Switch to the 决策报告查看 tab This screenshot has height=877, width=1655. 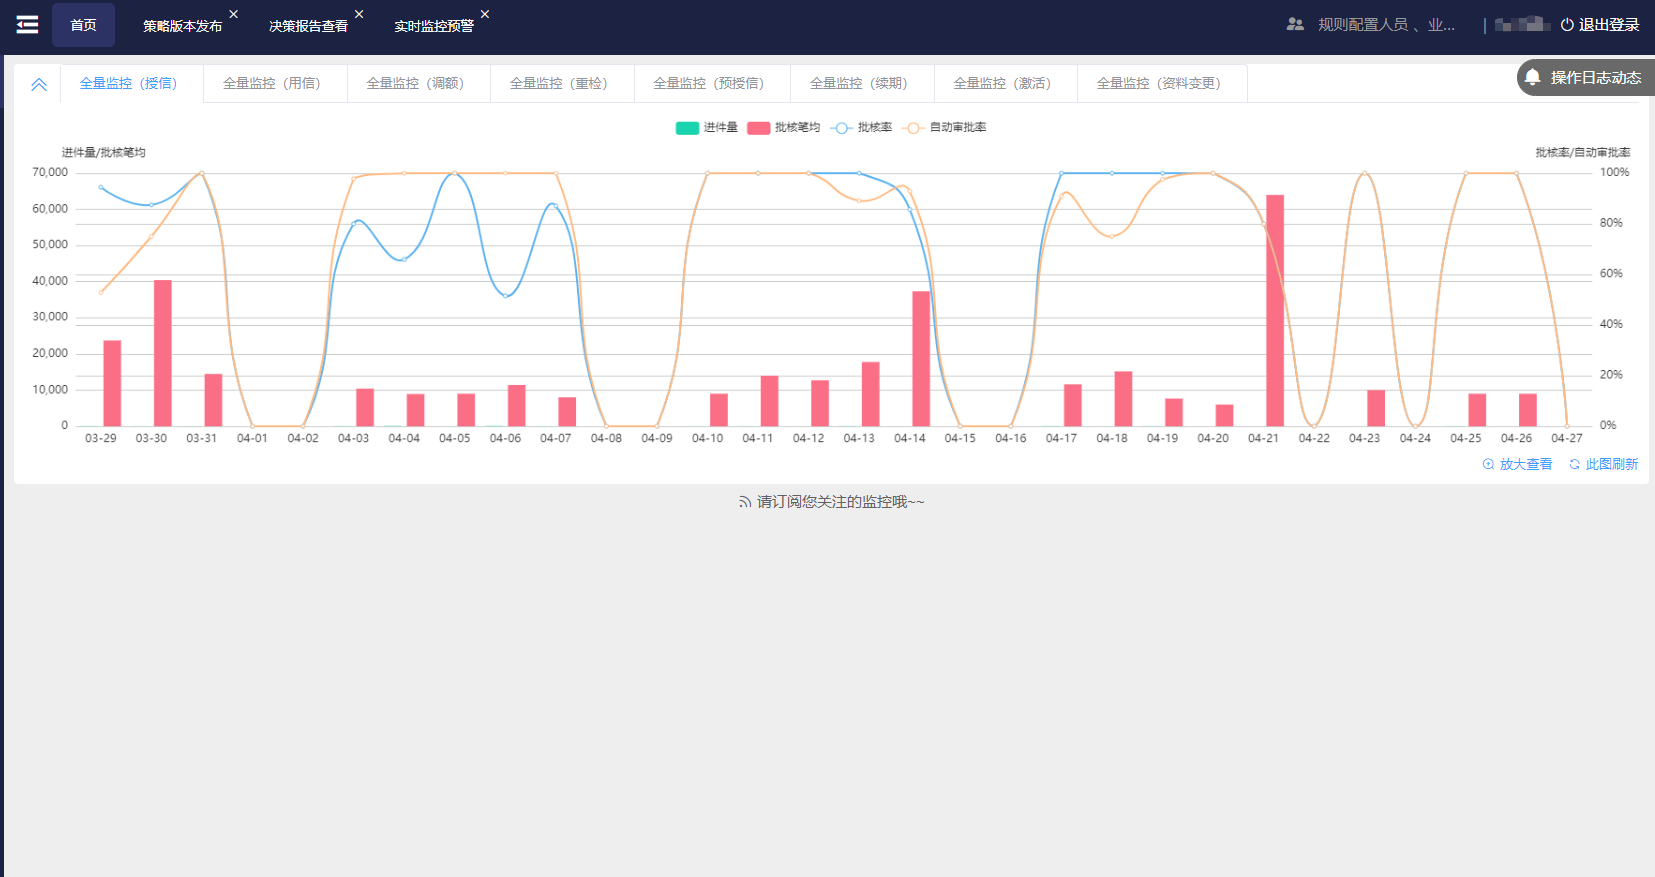tap(308, 26)
